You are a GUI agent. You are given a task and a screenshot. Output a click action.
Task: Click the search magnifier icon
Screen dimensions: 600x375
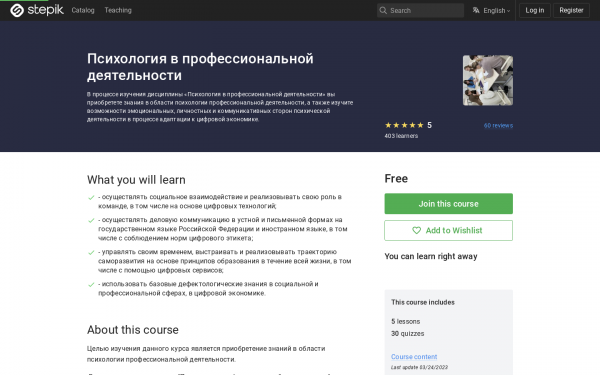tap(383, 10)
